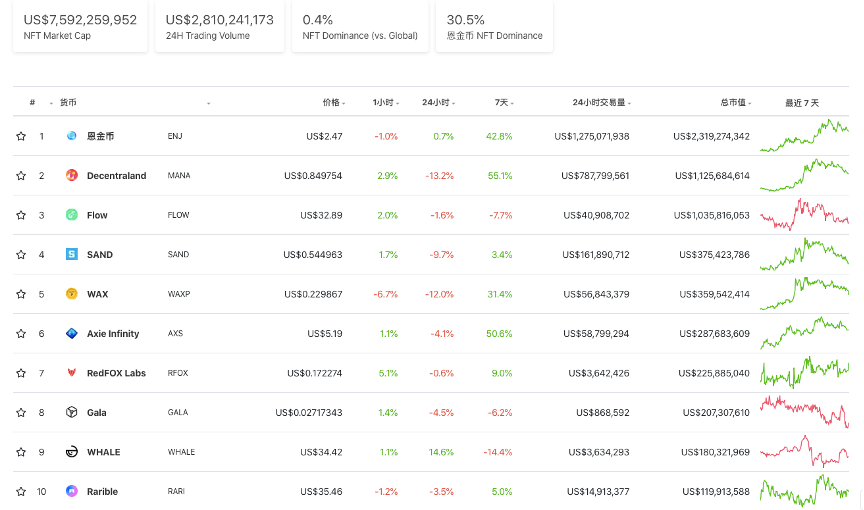Star the RedFOX Labs row

pyautogui.click(x=21, y=373)
